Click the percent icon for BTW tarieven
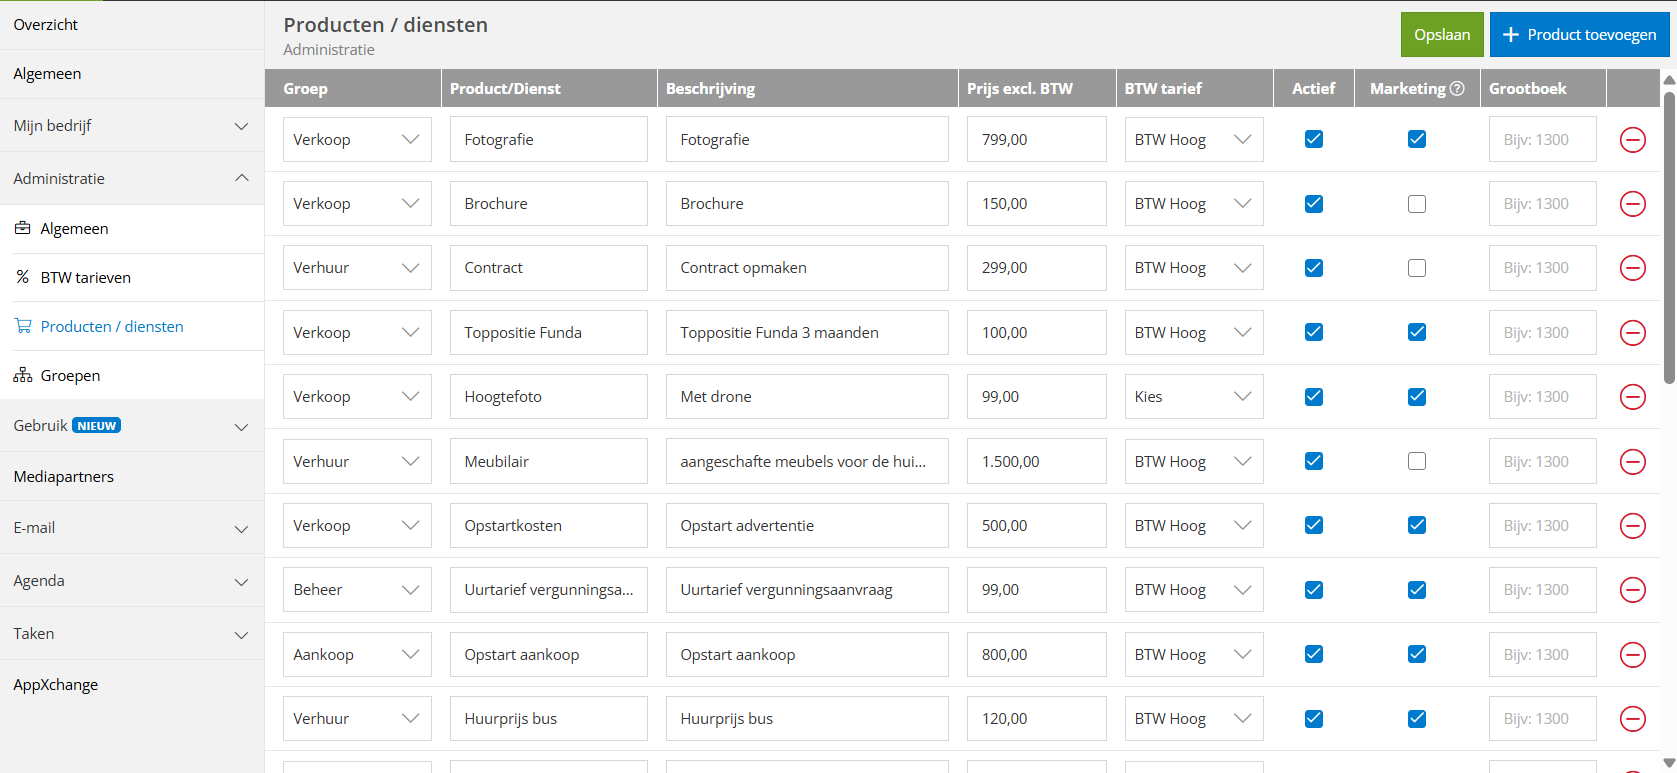1677x773 pixels. 22,277
